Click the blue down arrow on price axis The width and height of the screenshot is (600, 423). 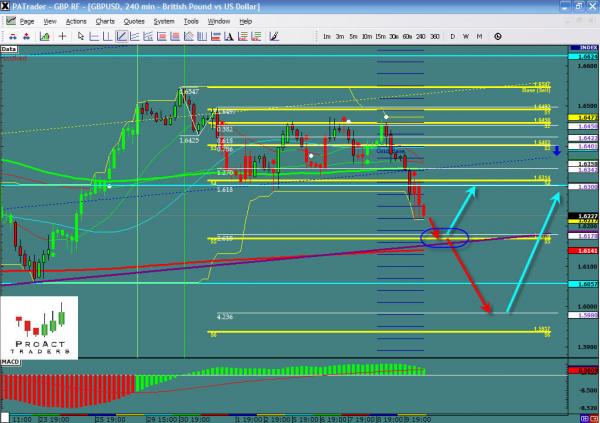tap(584, 150)
